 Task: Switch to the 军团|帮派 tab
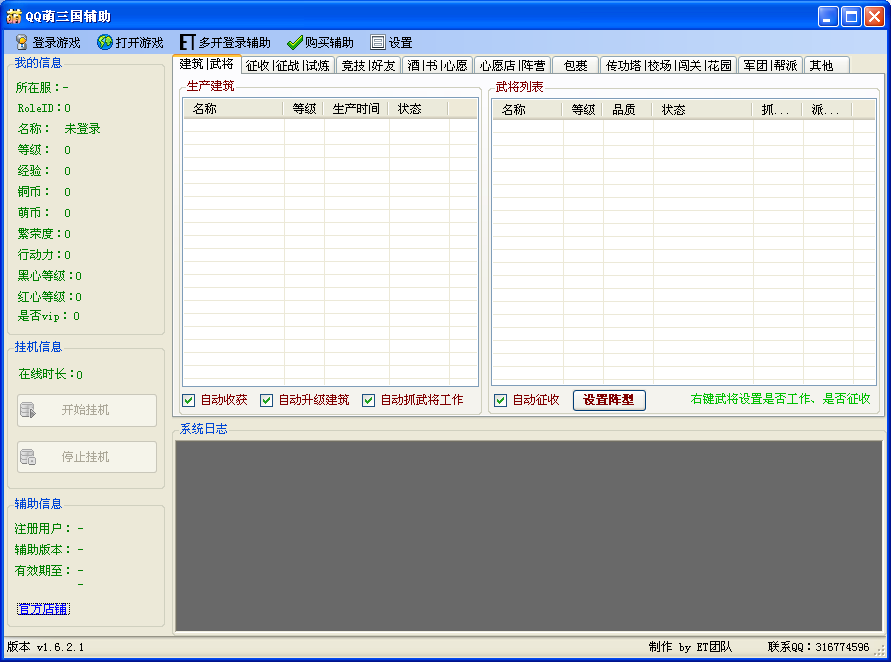770,66
